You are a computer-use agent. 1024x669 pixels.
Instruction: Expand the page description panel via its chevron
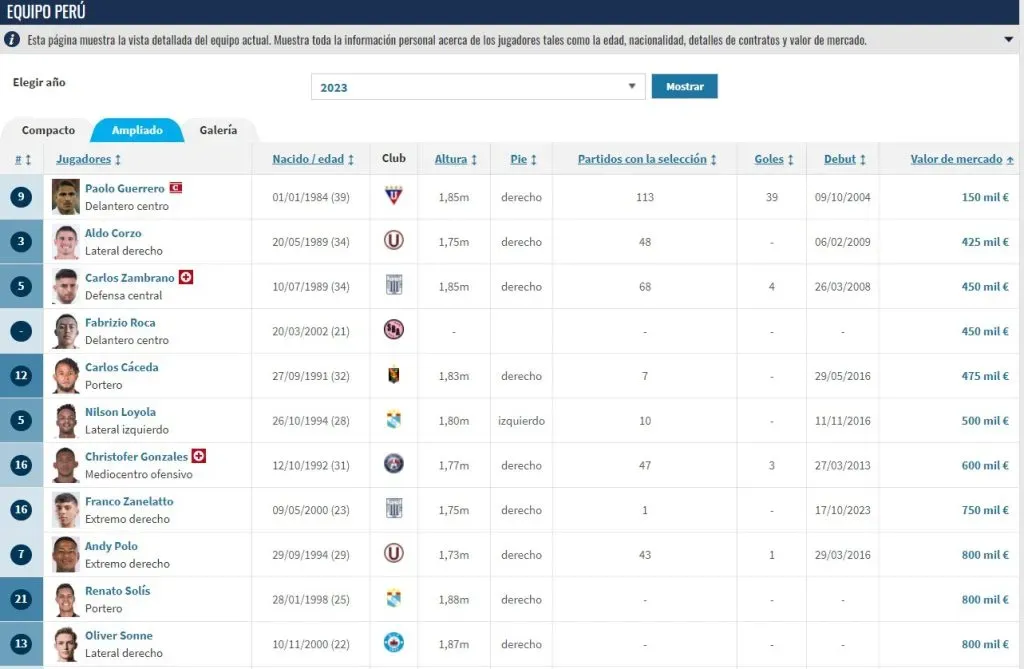pos(1010,41)
